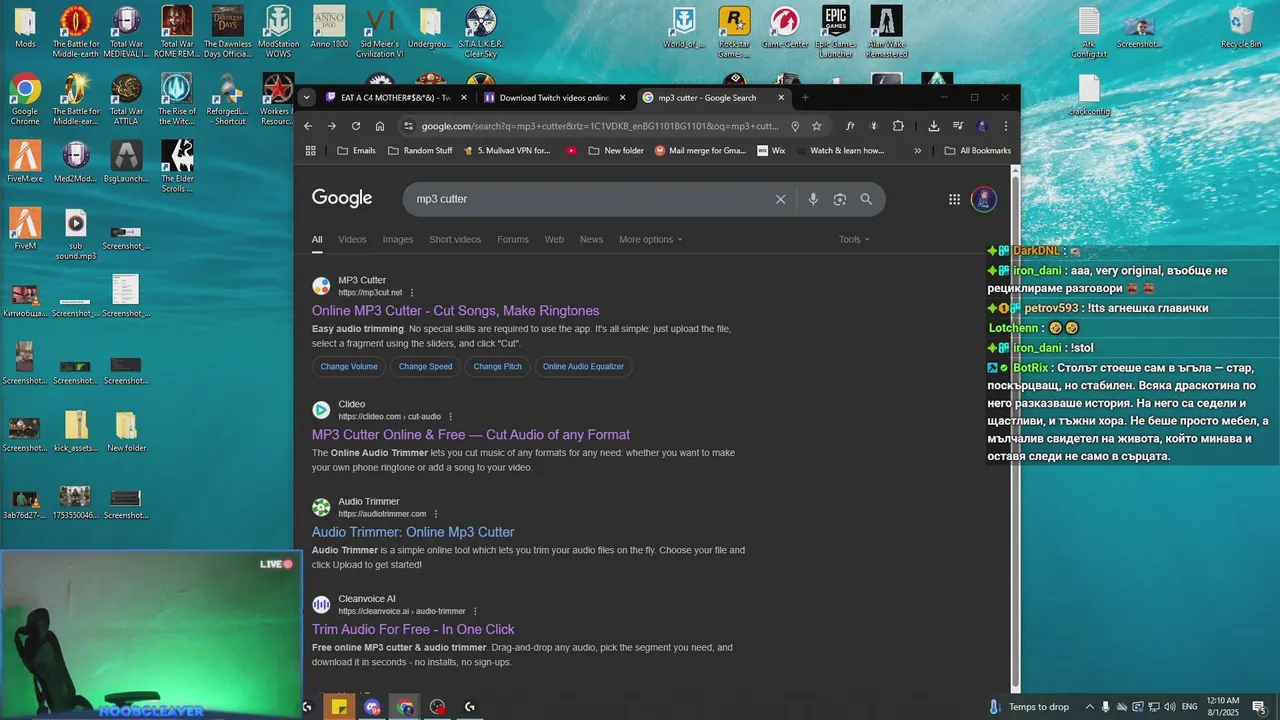Search by image with Google Lens icon
1280x720 pixels.
[x=840, y=199]
